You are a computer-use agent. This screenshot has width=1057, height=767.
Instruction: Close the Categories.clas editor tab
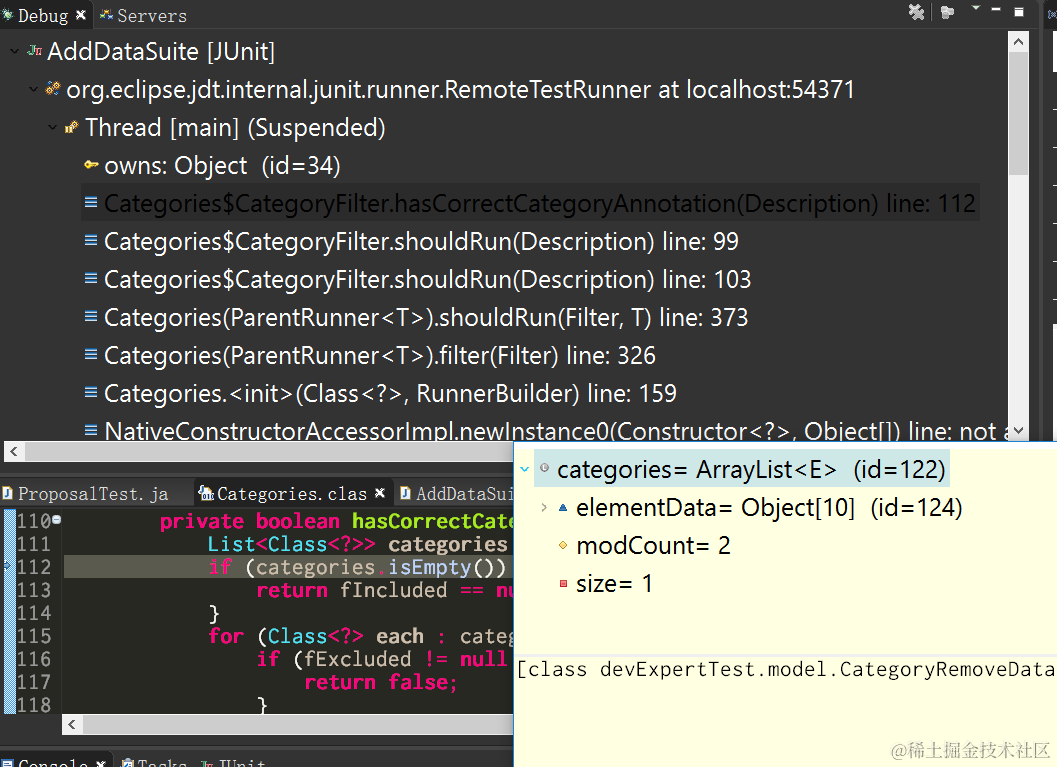380,493
